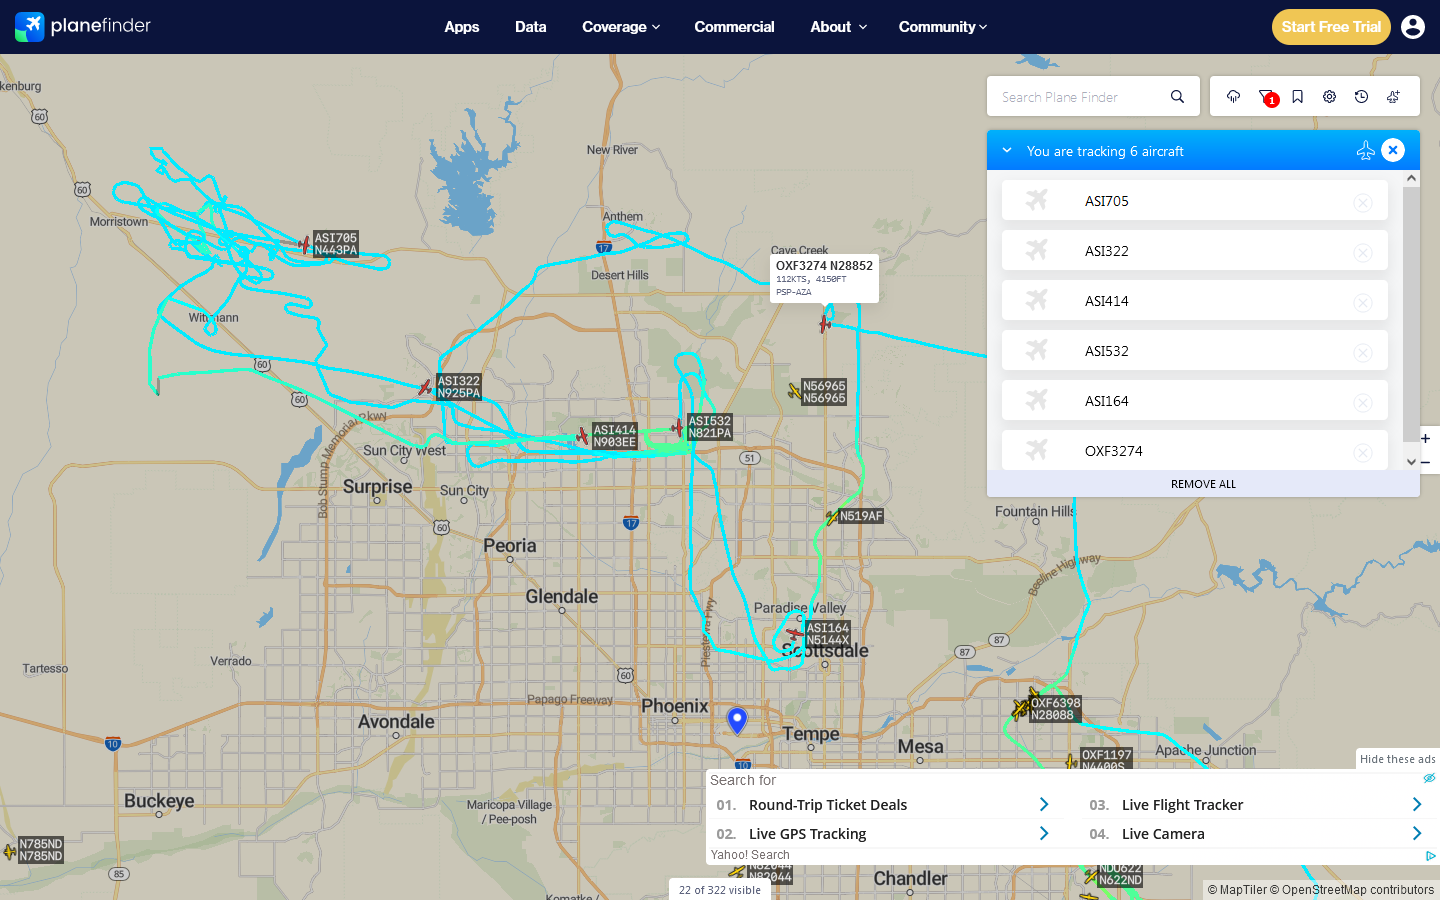Open the Data menu item
1440x900 pixels.
point(531,27)
